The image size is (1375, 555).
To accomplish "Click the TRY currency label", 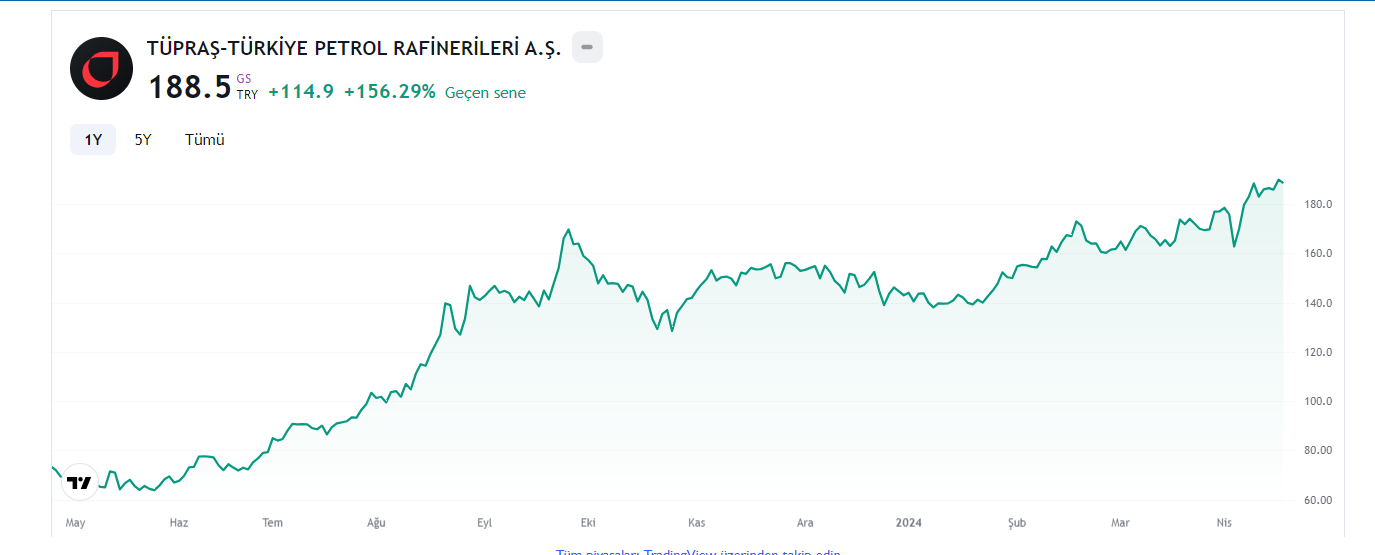I will 247,95.
